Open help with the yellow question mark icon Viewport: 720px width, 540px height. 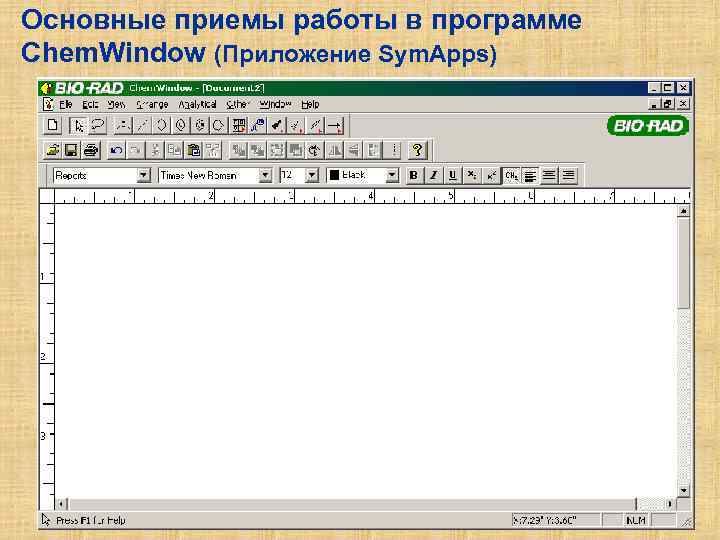417,150
